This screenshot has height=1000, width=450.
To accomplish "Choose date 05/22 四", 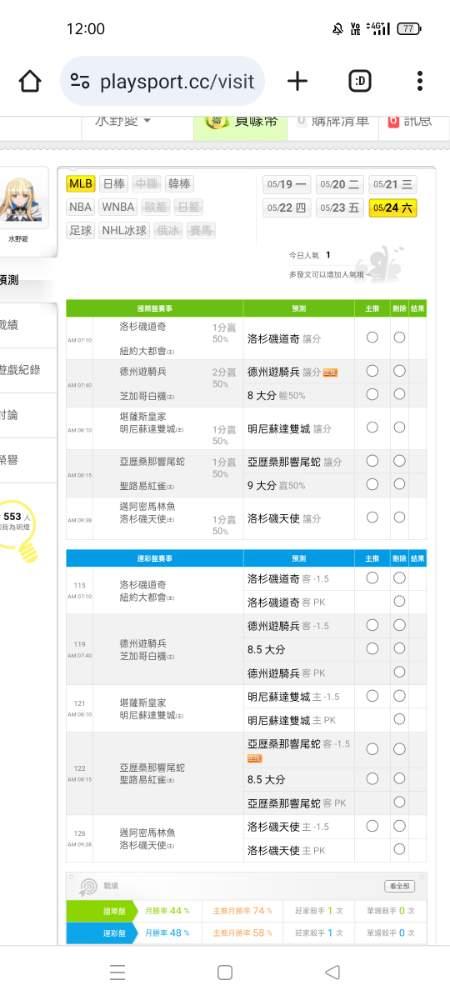I will click(287, 208).
